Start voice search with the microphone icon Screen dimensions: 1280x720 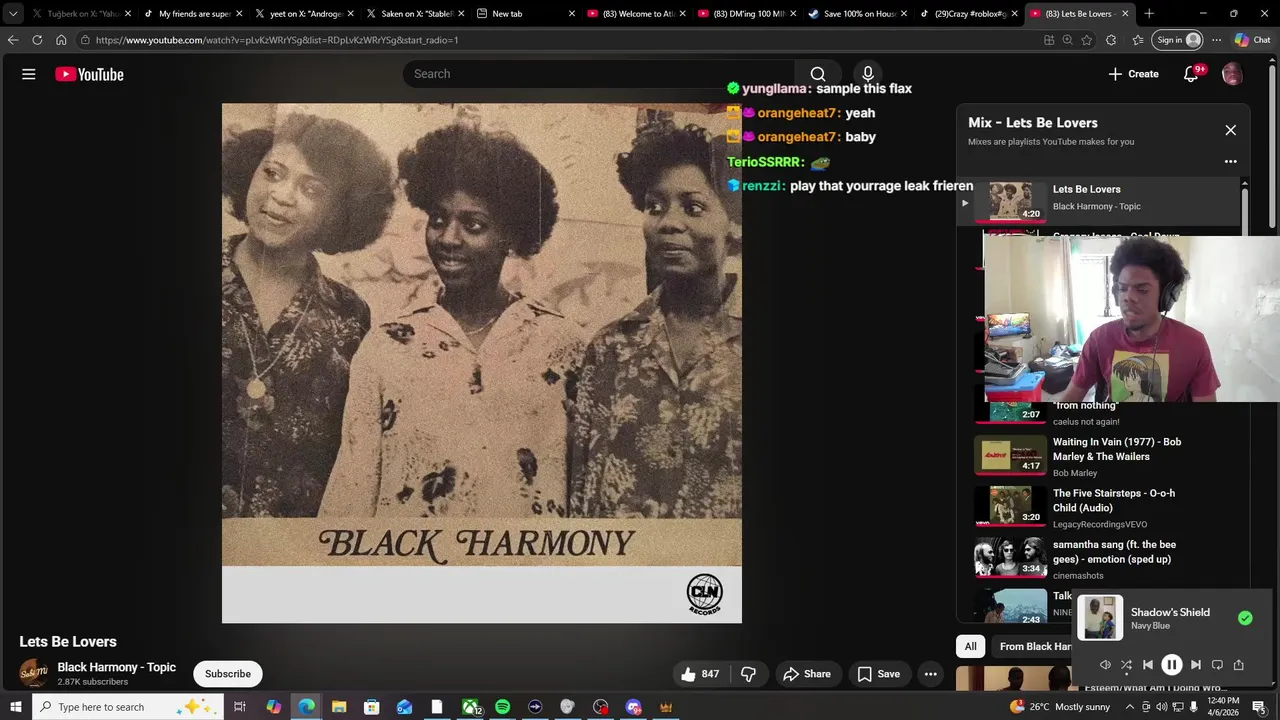[868, 74]
